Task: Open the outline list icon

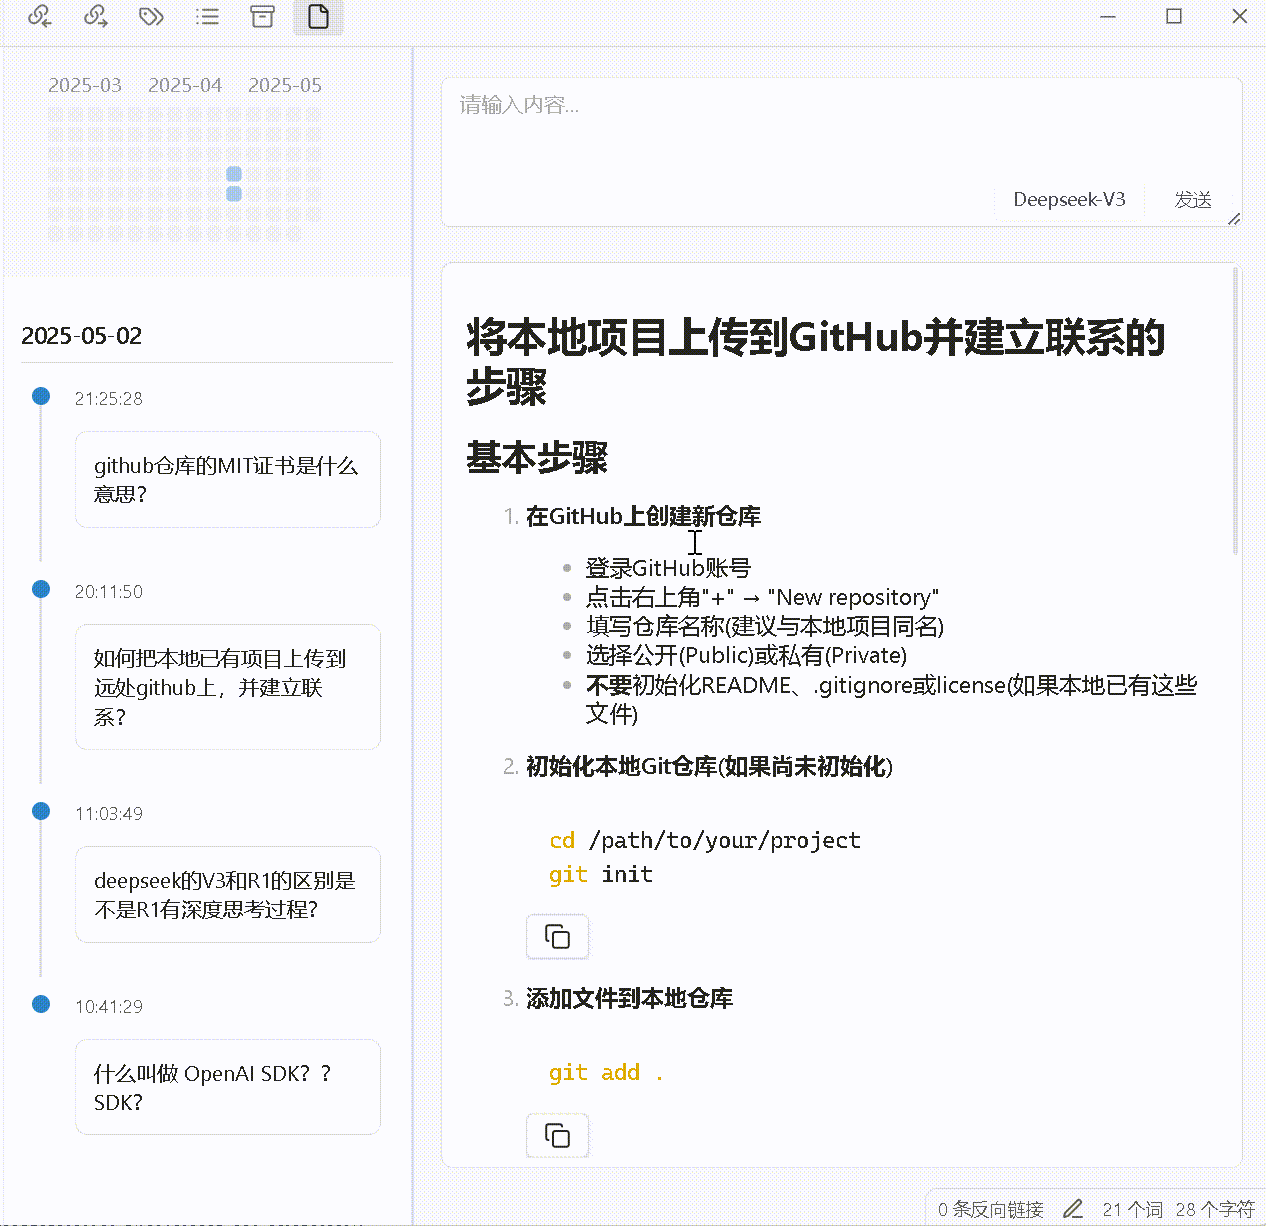Action: (207, 16)
